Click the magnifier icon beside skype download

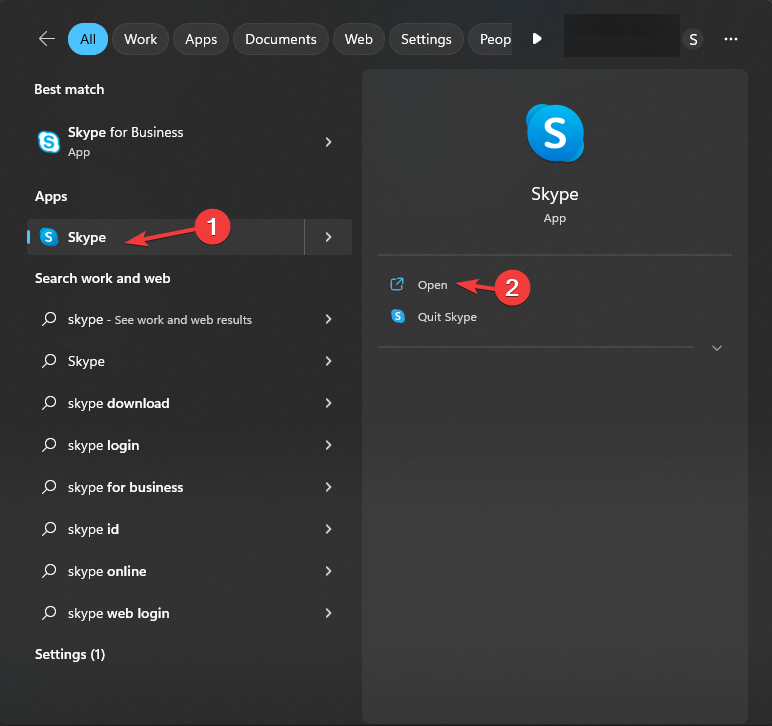click(49, 403)
